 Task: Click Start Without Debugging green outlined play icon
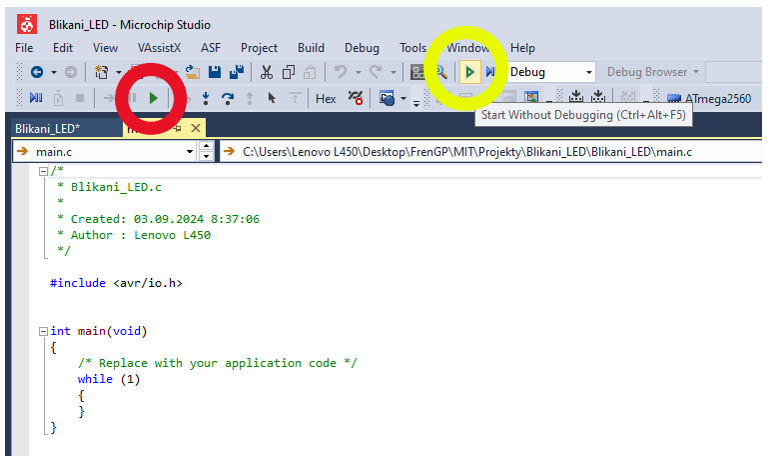(x=469, y=72)
